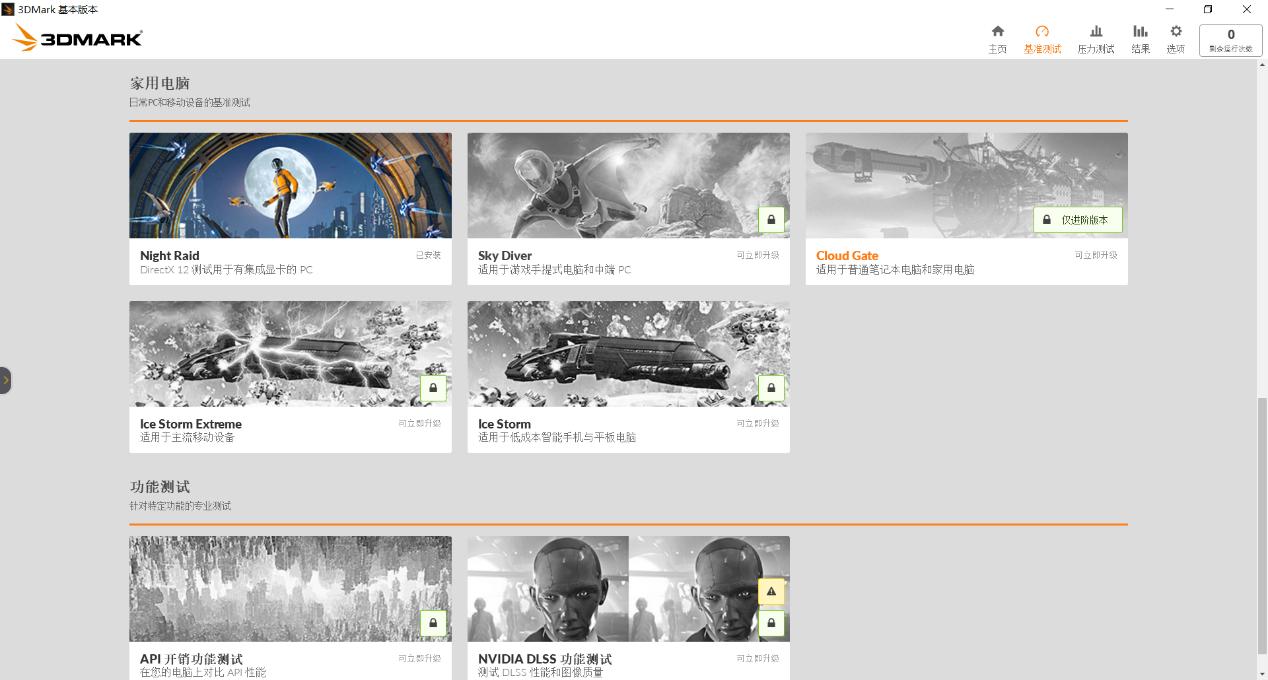Close the 3DMark window
Image resolution: width=1268 pixels, height=680 pixels.
click(x=1247, y=9)
